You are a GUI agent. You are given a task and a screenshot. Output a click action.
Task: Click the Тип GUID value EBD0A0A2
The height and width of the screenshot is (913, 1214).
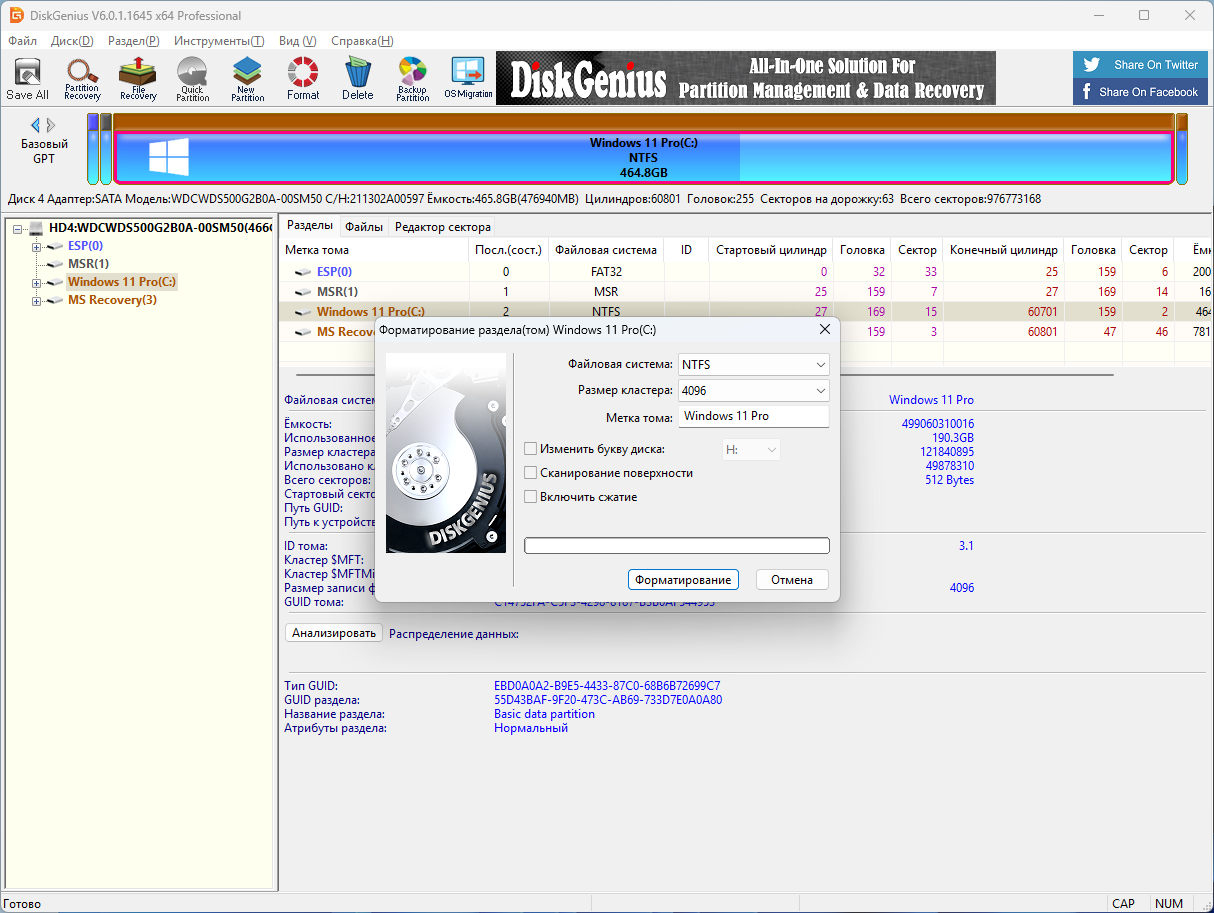tap(607, 686)
